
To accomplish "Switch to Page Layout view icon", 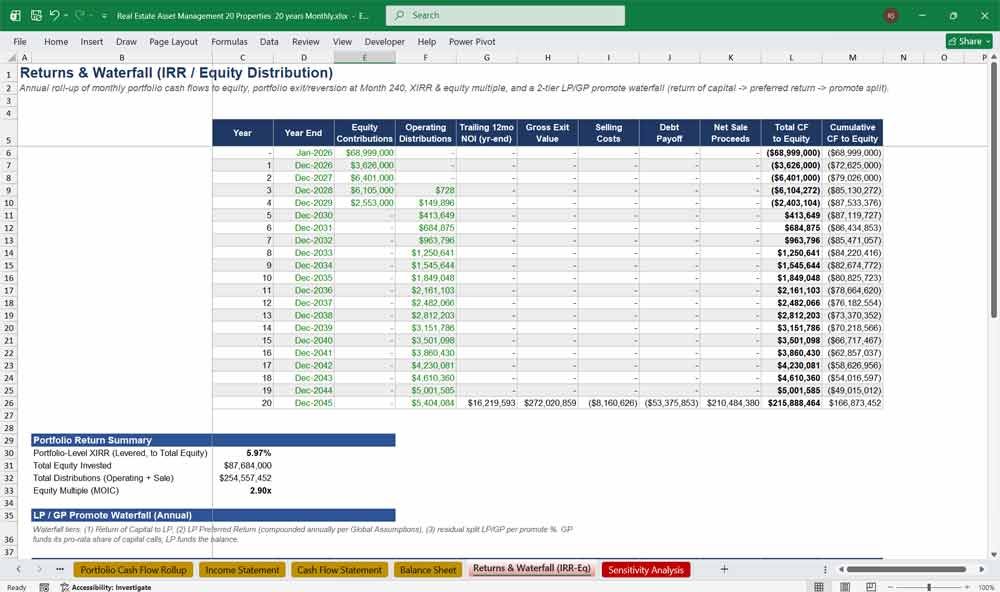I will [845, 587].
